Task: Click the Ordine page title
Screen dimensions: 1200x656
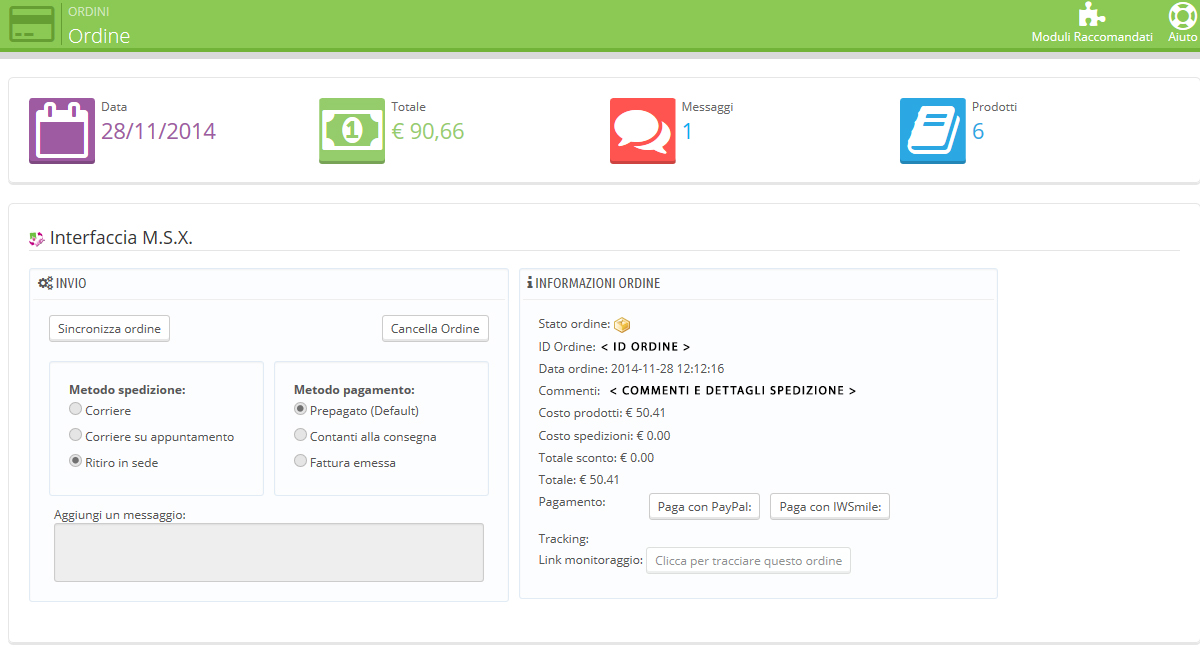Action: [99, 36]
